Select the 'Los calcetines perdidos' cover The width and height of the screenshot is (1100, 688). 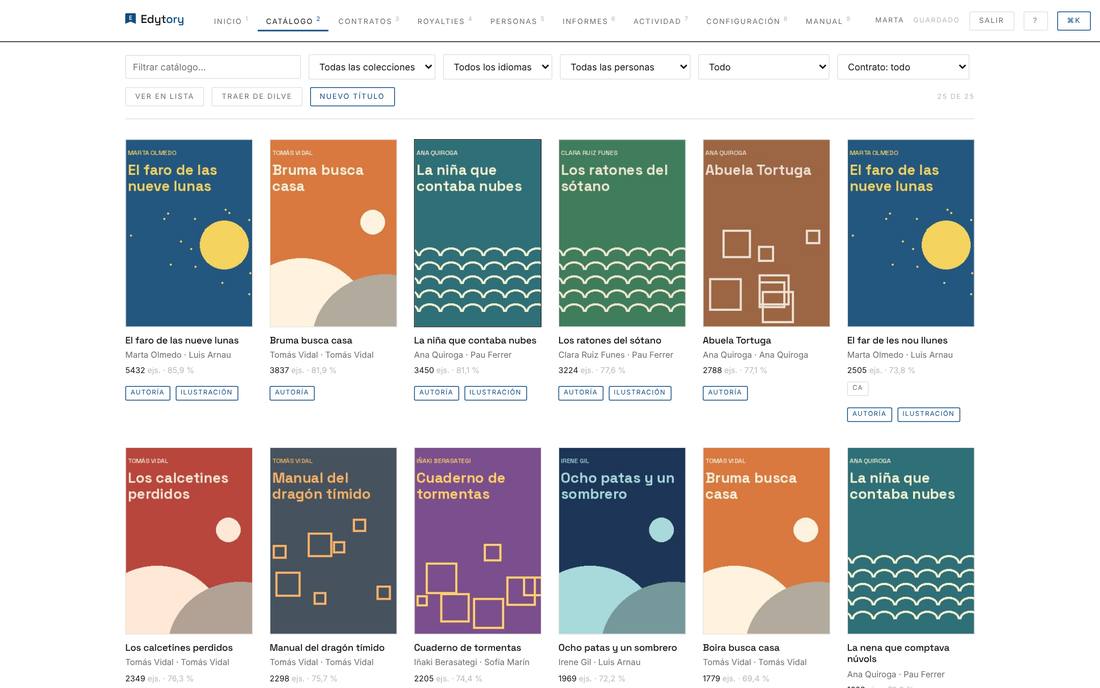point(189,541)
